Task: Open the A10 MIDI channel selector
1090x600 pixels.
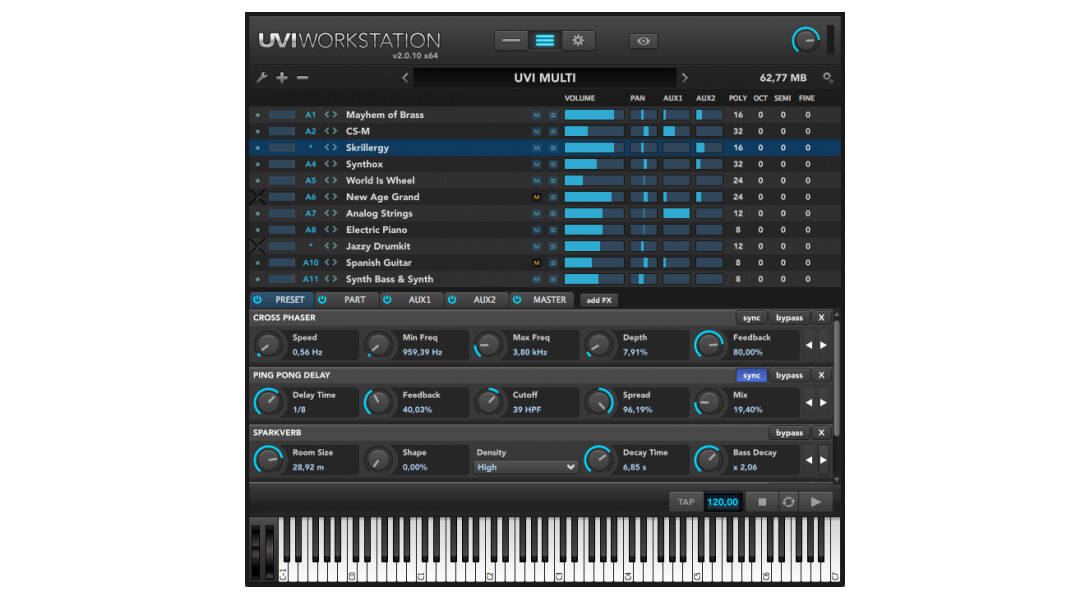Action: tap(310, 263)
